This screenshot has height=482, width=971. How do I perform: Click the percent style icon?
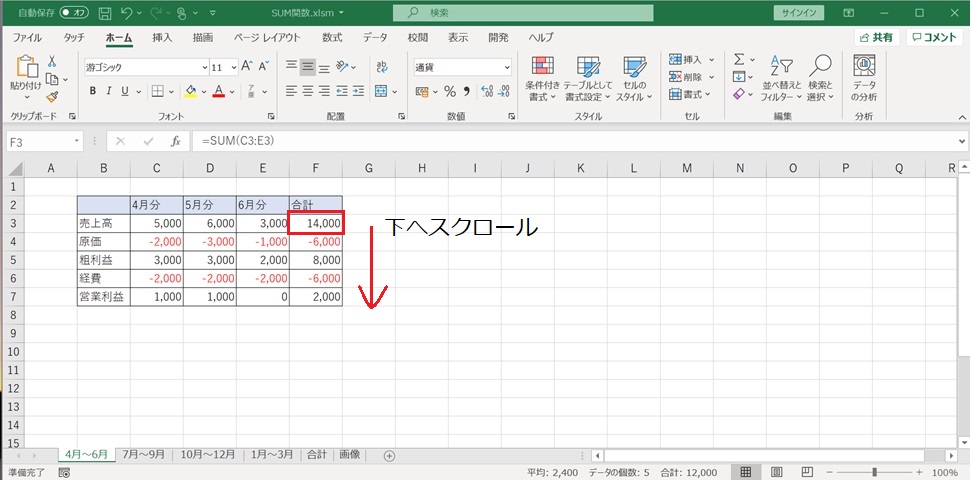450,92
